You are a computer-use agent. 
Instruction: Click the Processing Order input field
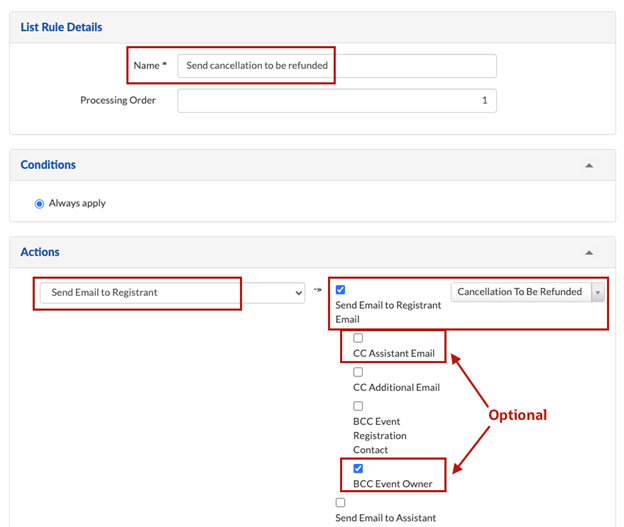pyautogui.click(x=336, y=101)
